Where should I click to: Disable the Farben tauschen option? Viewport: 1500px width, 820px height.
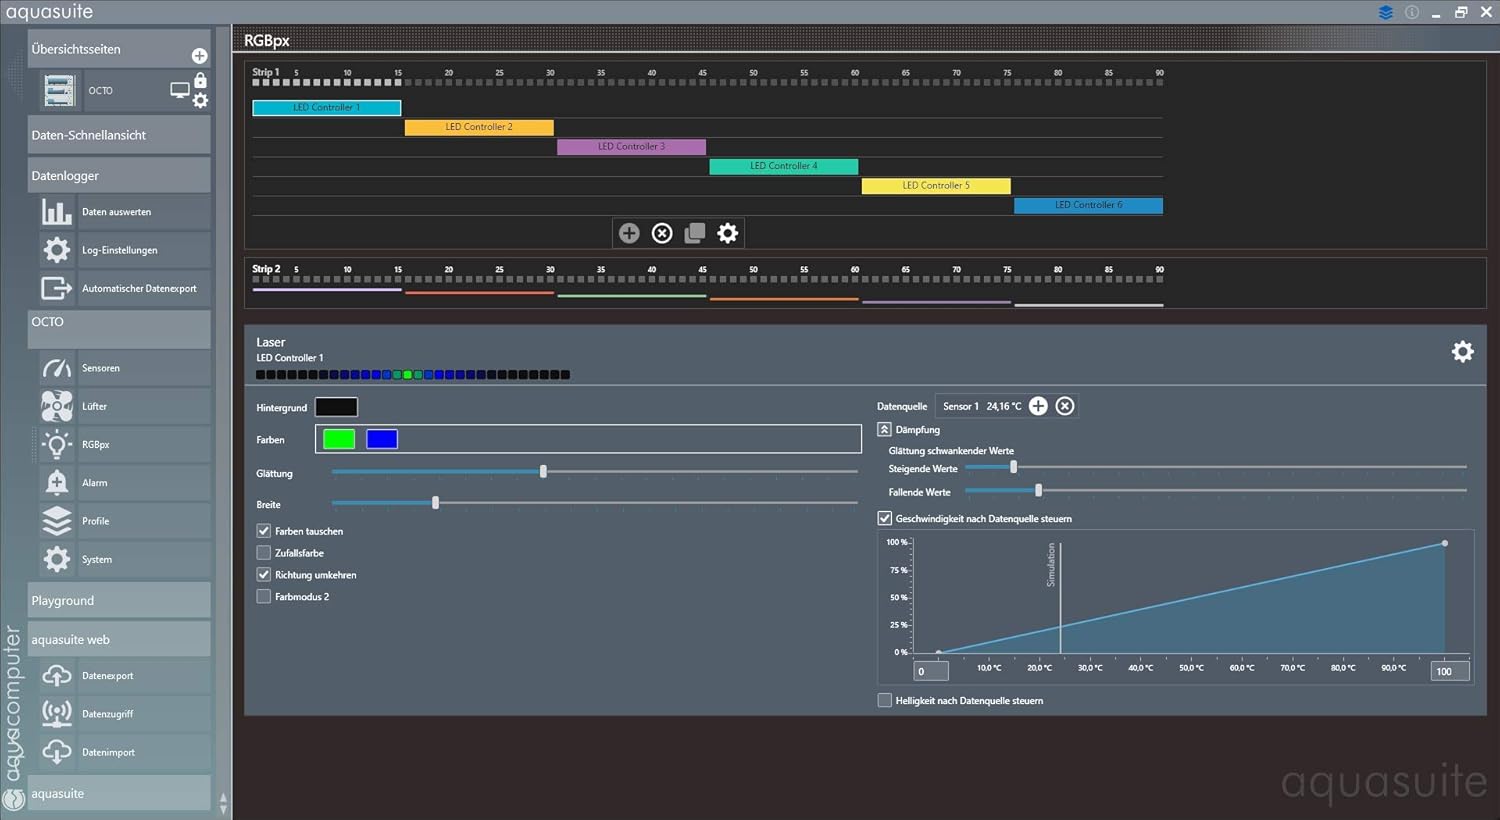pyautogui.click(x=263, y=531)
